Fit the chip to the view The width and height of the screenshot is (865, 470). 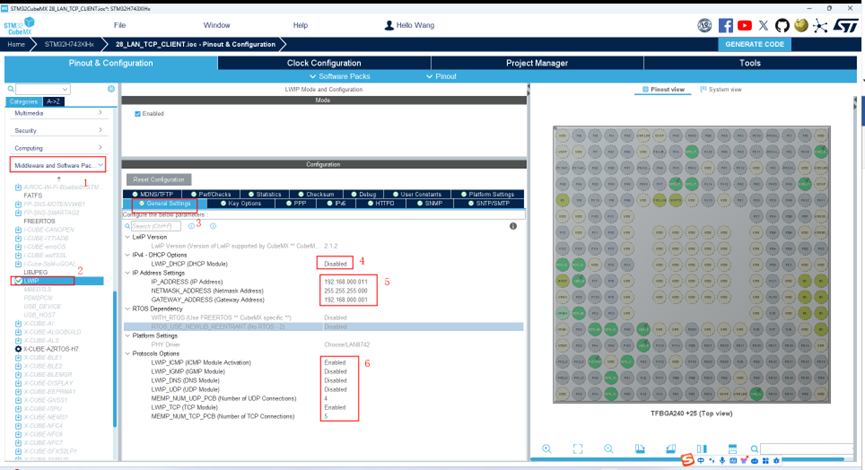click(578, 448)
